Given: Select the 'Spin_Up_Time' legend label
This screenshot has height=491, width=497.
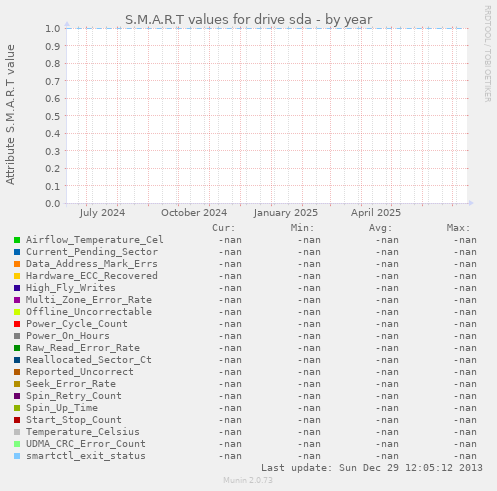Looking at the screenshot, I should point(62,408).
